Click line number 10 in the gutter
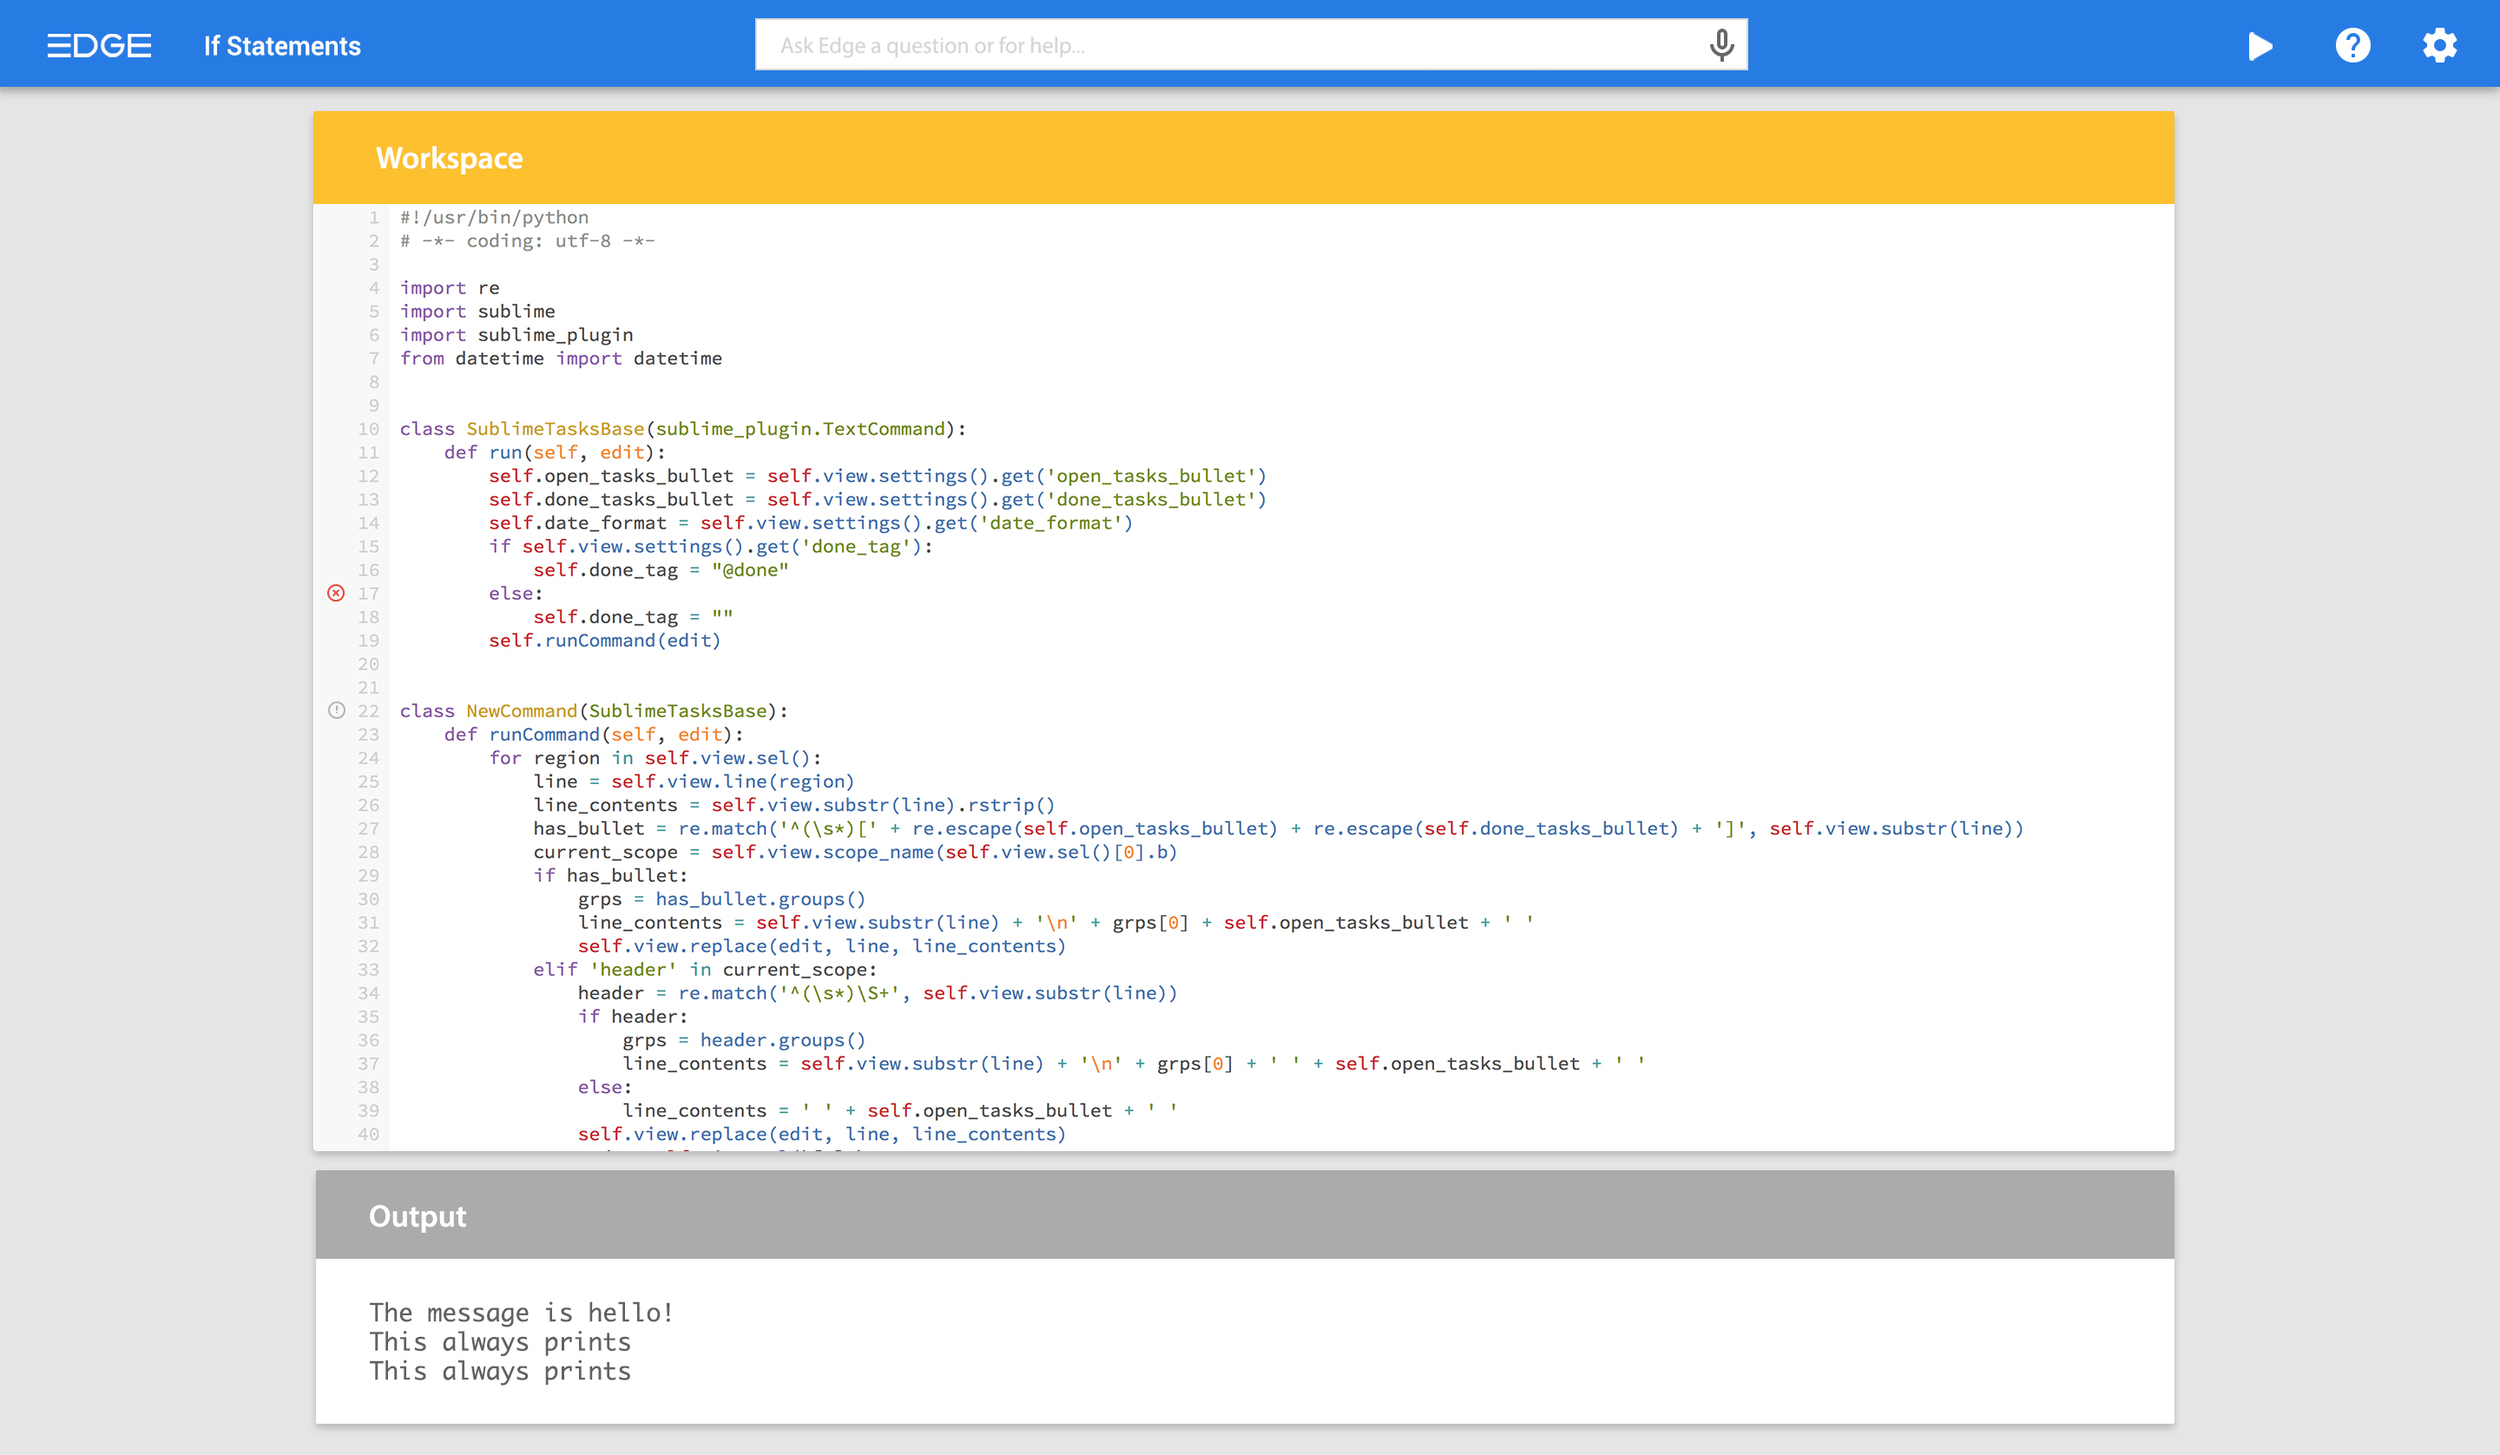This screenshot has height=1455, width=2500. 368,429
